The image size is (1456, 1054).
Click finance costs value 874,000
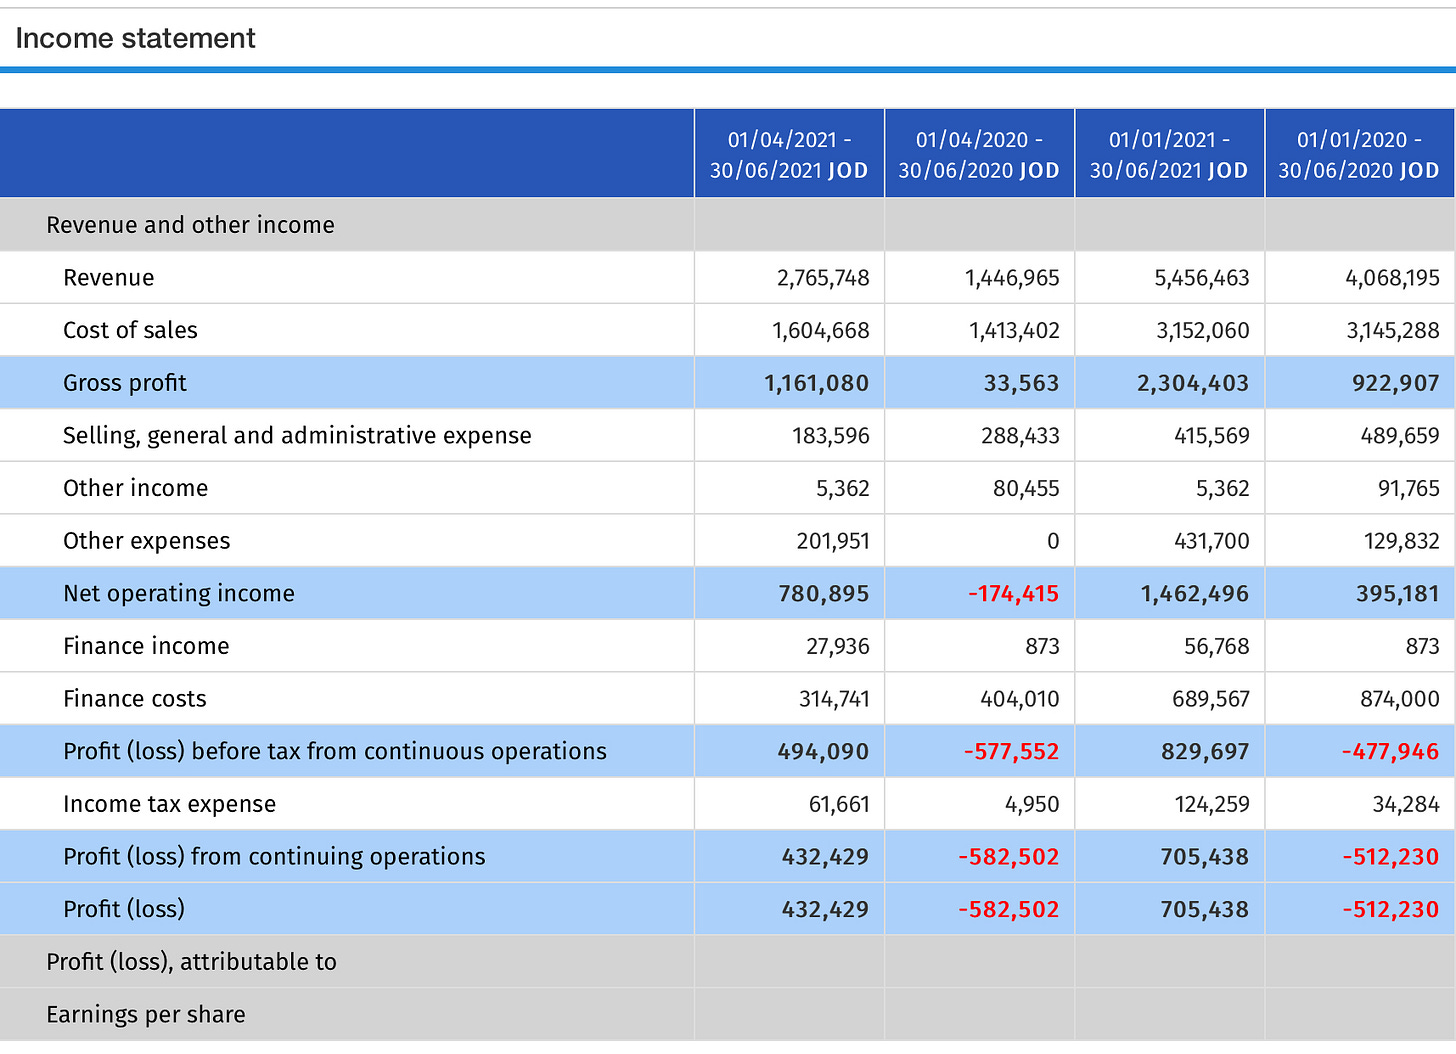(x=1400, y=699)
